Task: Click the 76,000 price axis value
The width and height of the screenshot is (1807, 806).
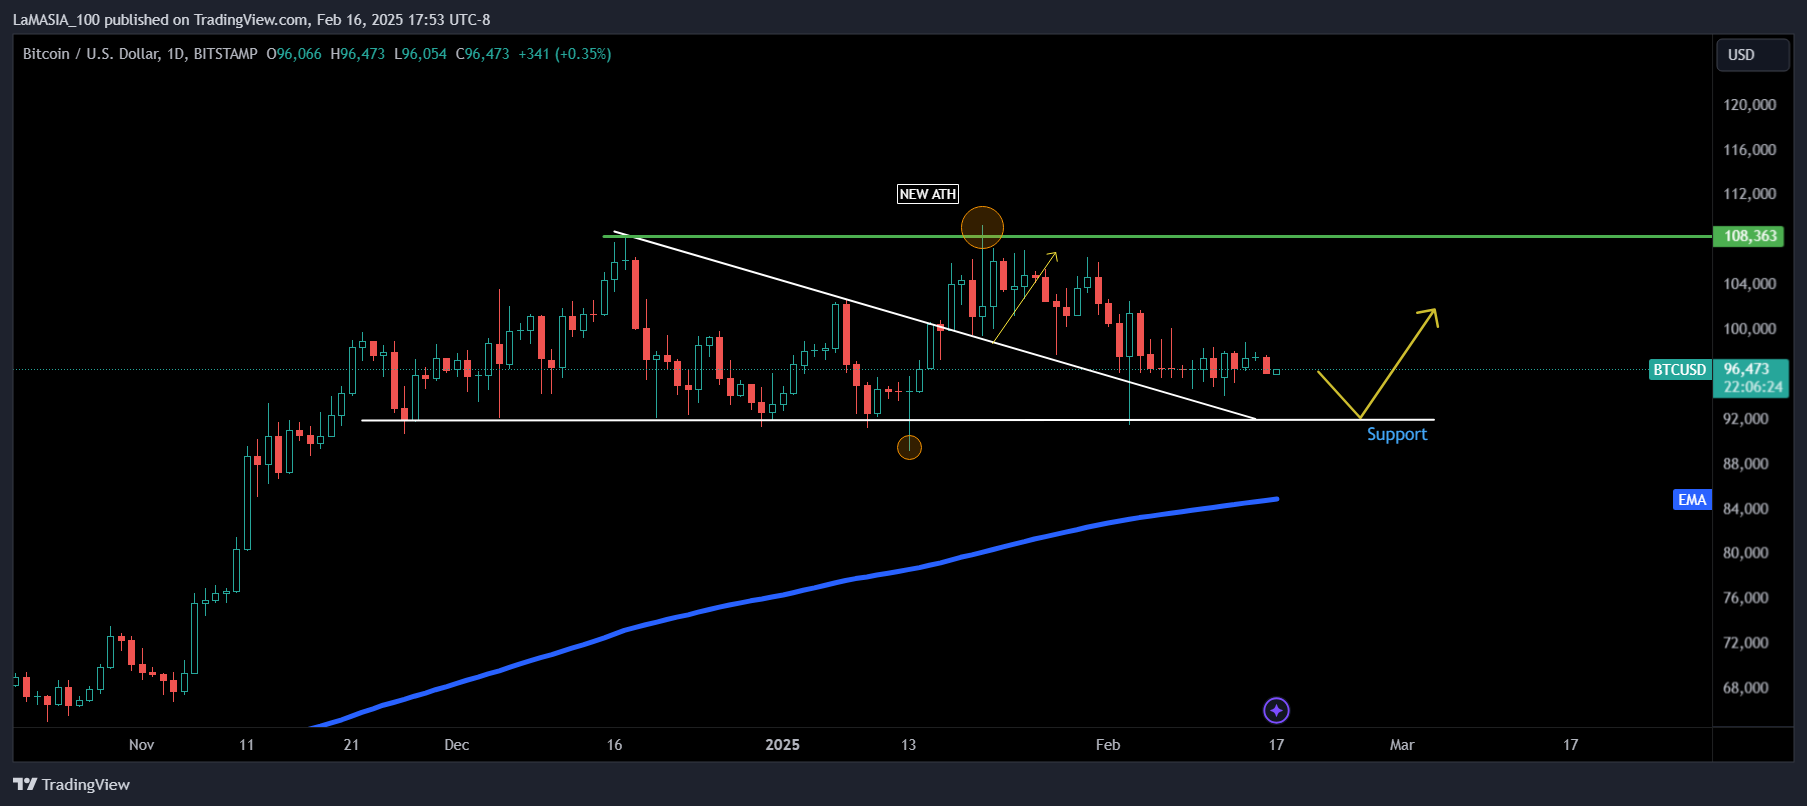Action: pyautogui.click(x=1746, y=598)
